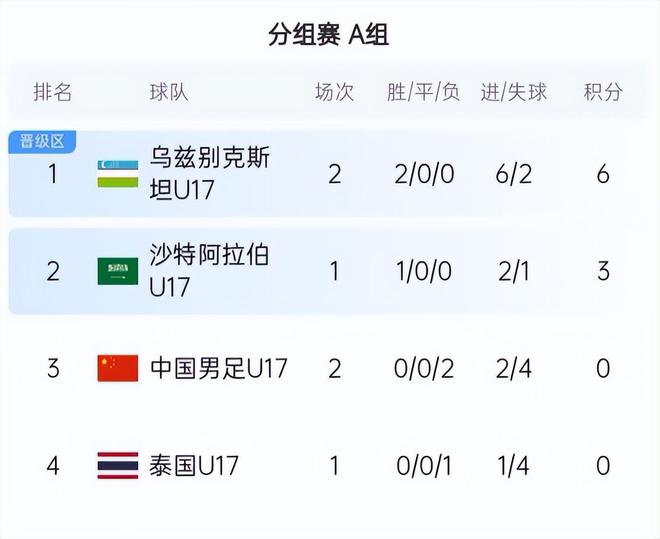Open the 泰国U17 team name
The width and height of the screenshot is (660, 539).
pos(194,465)
